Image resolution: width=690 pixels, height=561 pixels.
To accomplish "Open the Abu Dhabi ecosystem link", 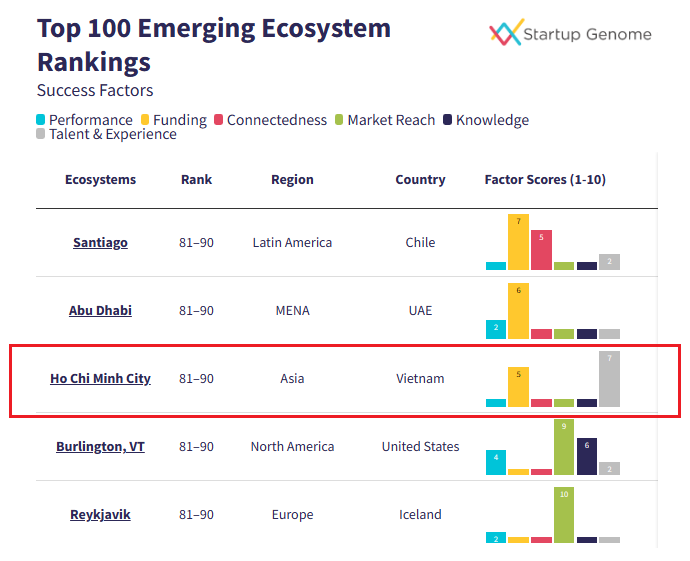I will click(x=100, y=311).
